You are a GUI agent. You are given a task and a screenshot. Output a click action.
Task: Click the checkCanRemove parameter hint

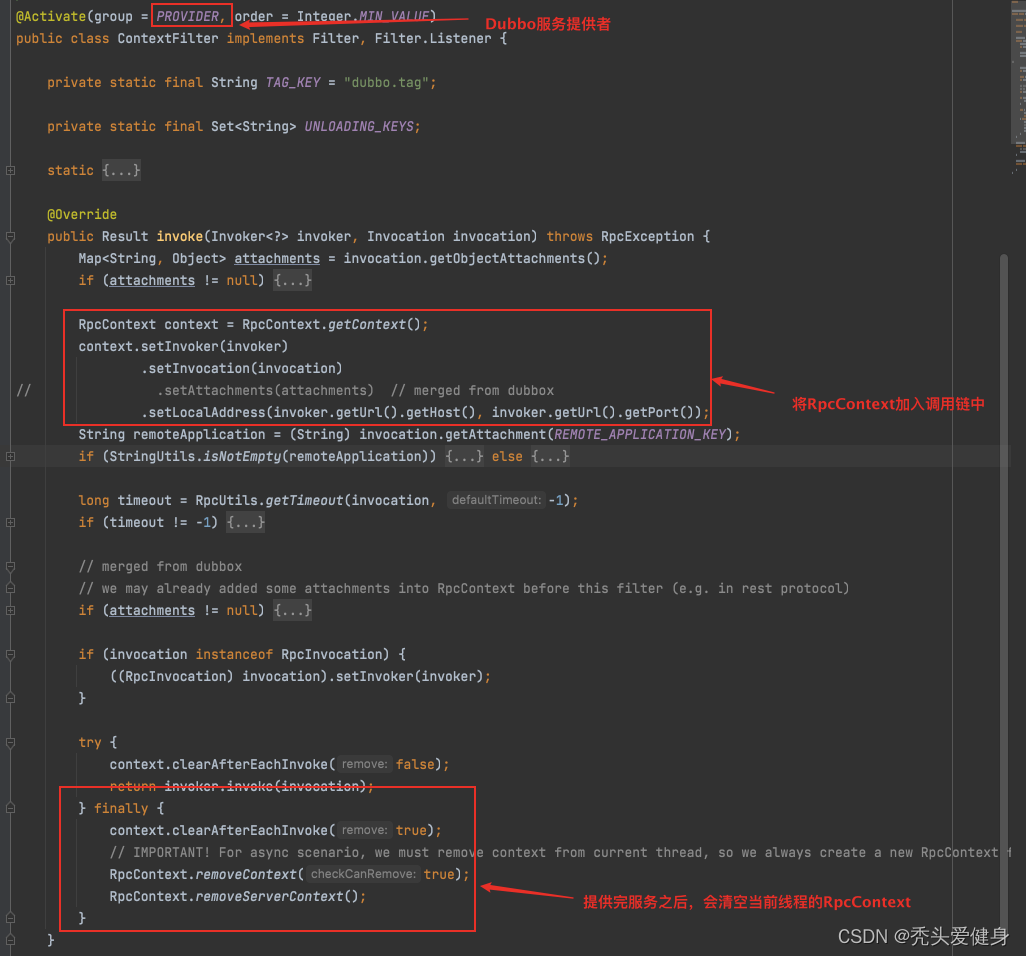click(x=362, y=875)
